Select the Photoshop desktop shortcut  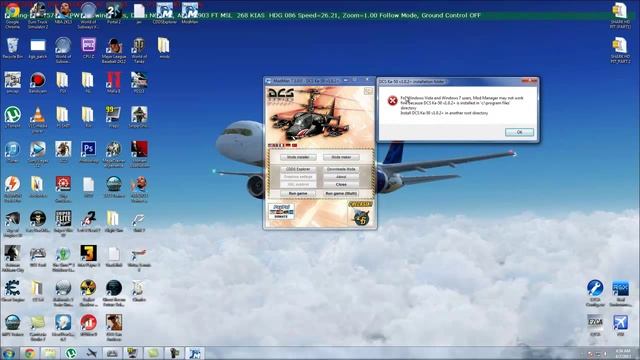(89, 152)
